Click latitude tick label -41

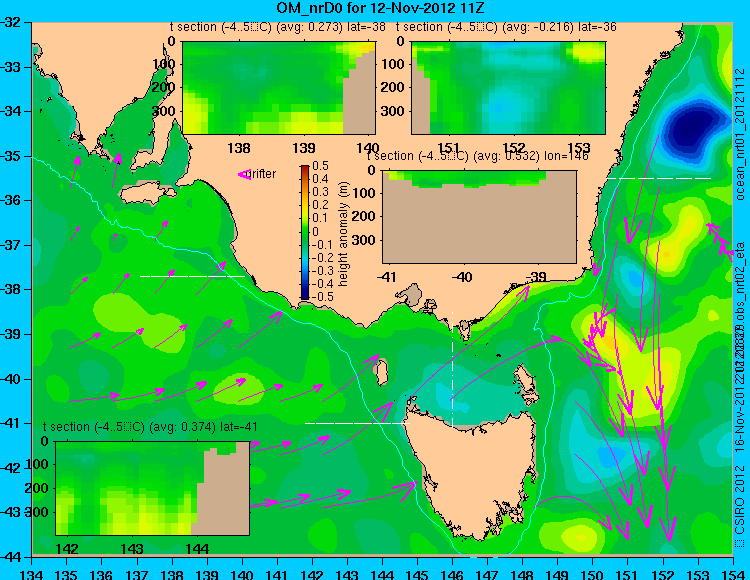pos(10,423)
